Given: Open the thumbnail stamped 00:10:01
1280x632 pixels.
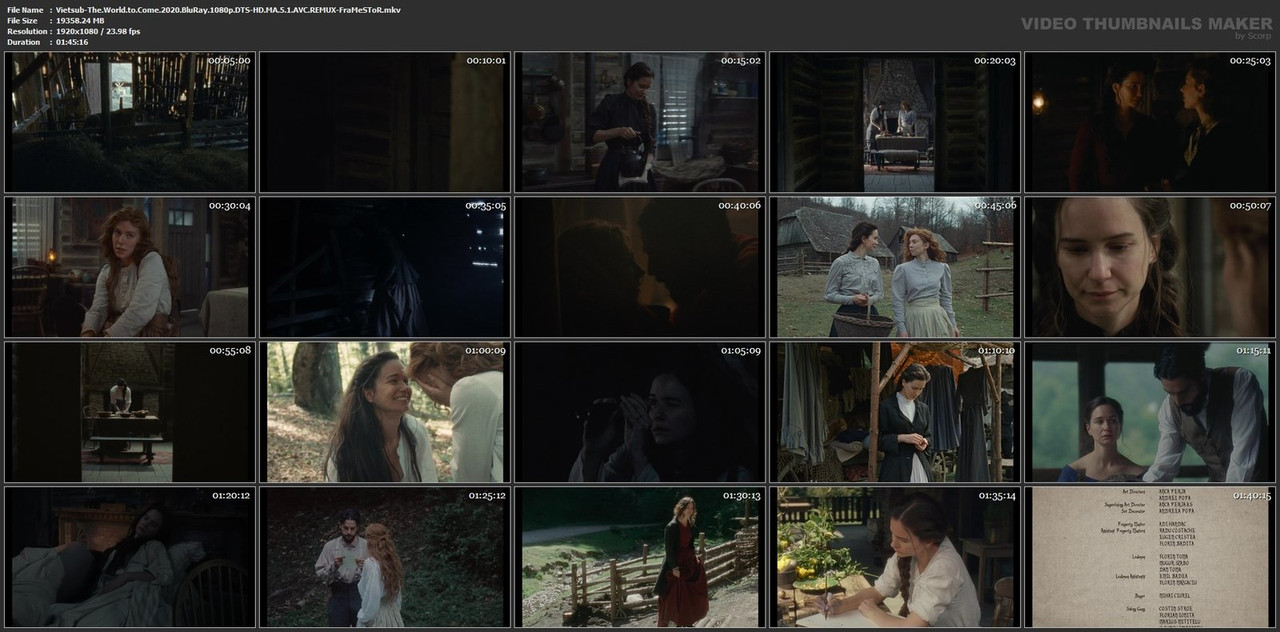Looking at the screenshot, I should (385, 122).
